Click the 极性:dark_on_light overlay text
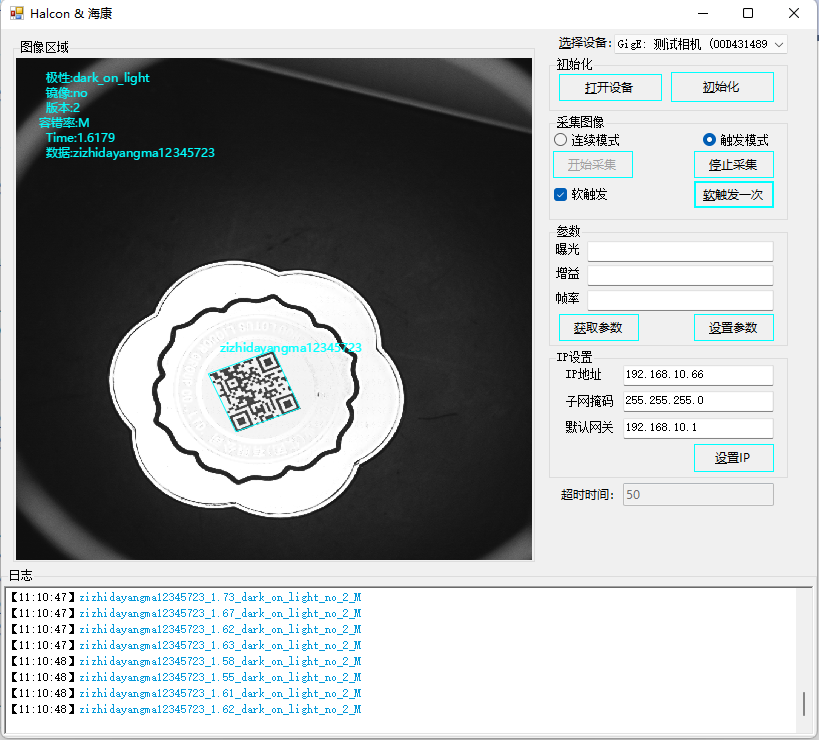 (97, 78)
